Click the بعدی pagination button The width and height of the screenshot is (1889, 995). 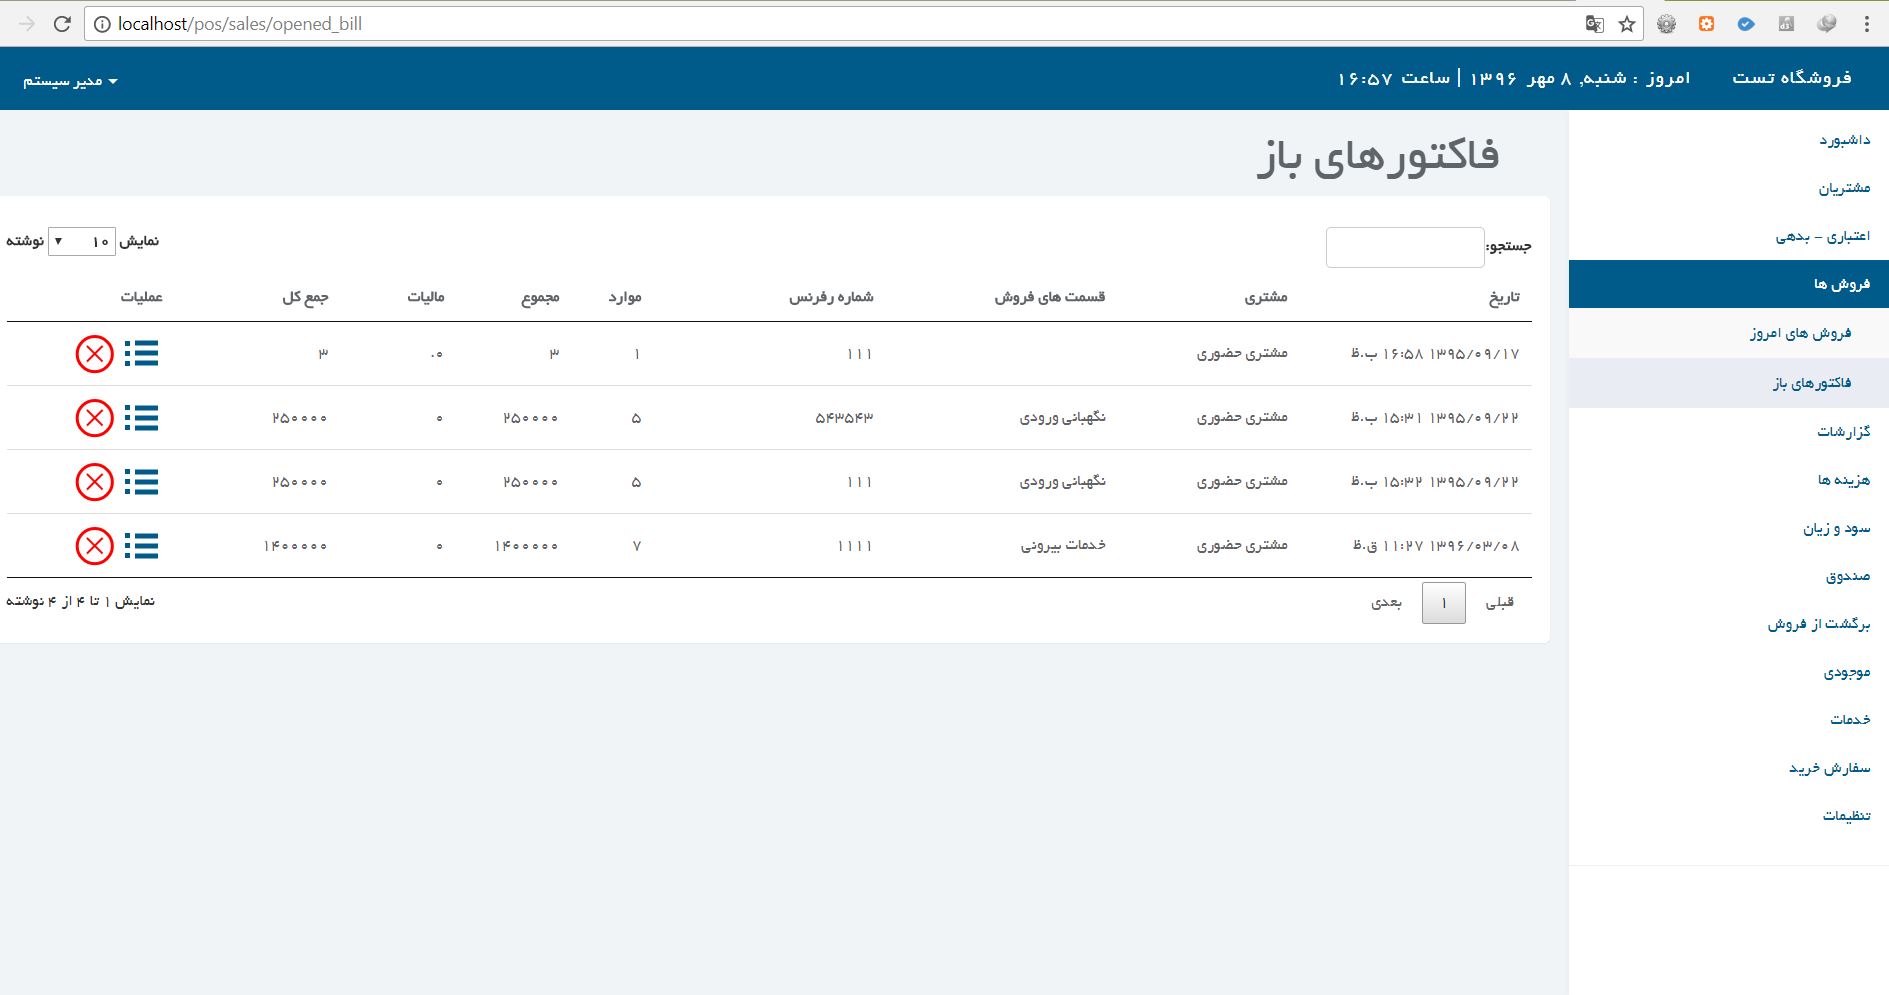coord(1386,603)
